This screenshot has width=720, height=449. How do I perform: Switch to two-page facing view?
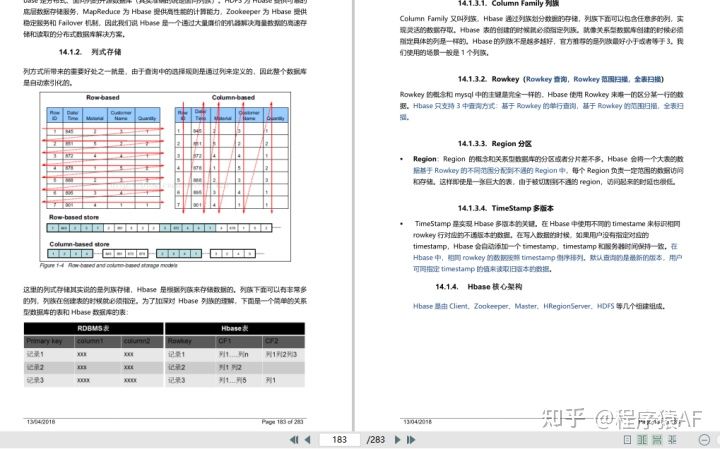[x=642, y=439]
